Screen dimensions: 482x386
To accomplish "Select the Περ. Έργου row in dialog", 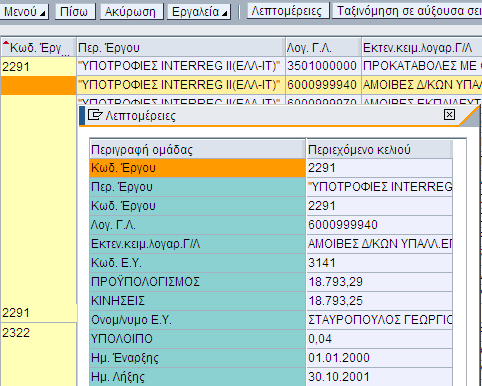I will click(x=198, y=187).
